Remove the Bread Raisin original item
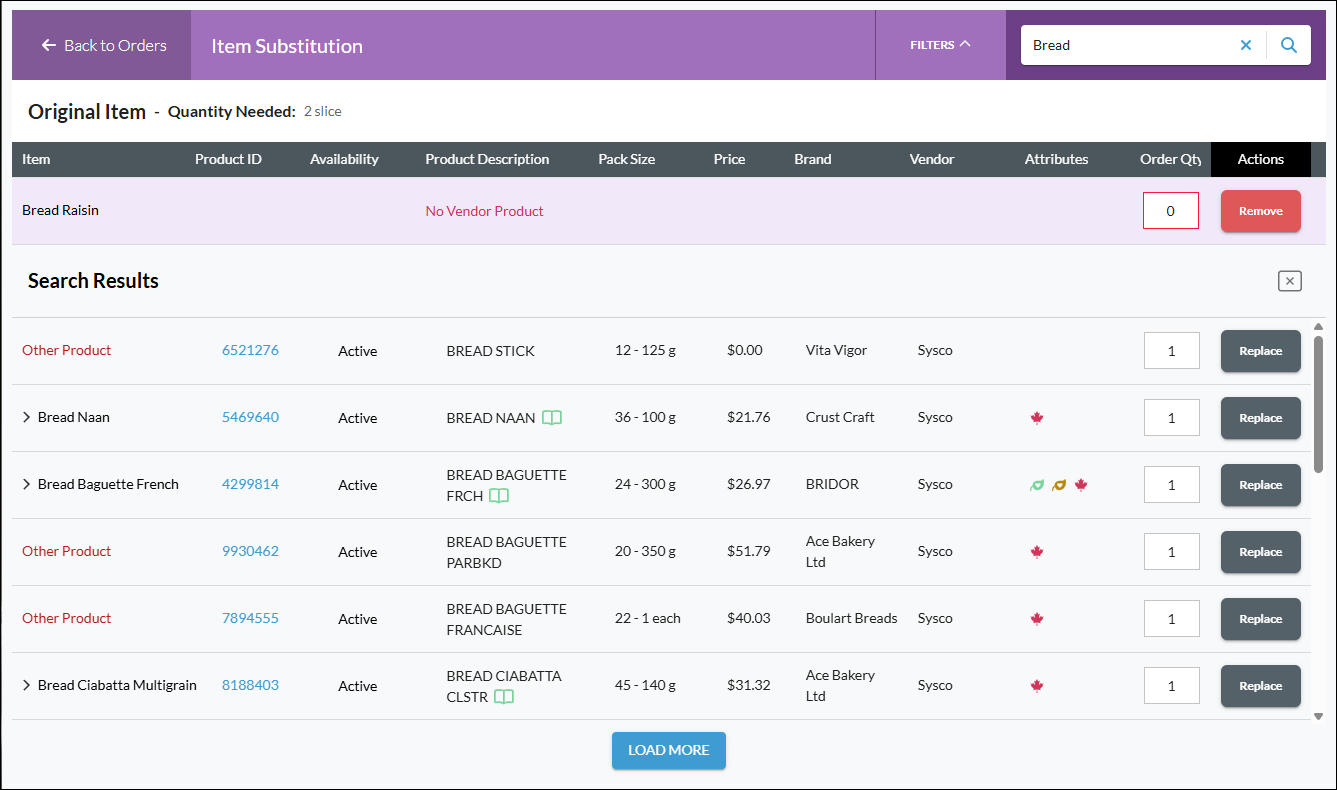 click(1261, 211)
